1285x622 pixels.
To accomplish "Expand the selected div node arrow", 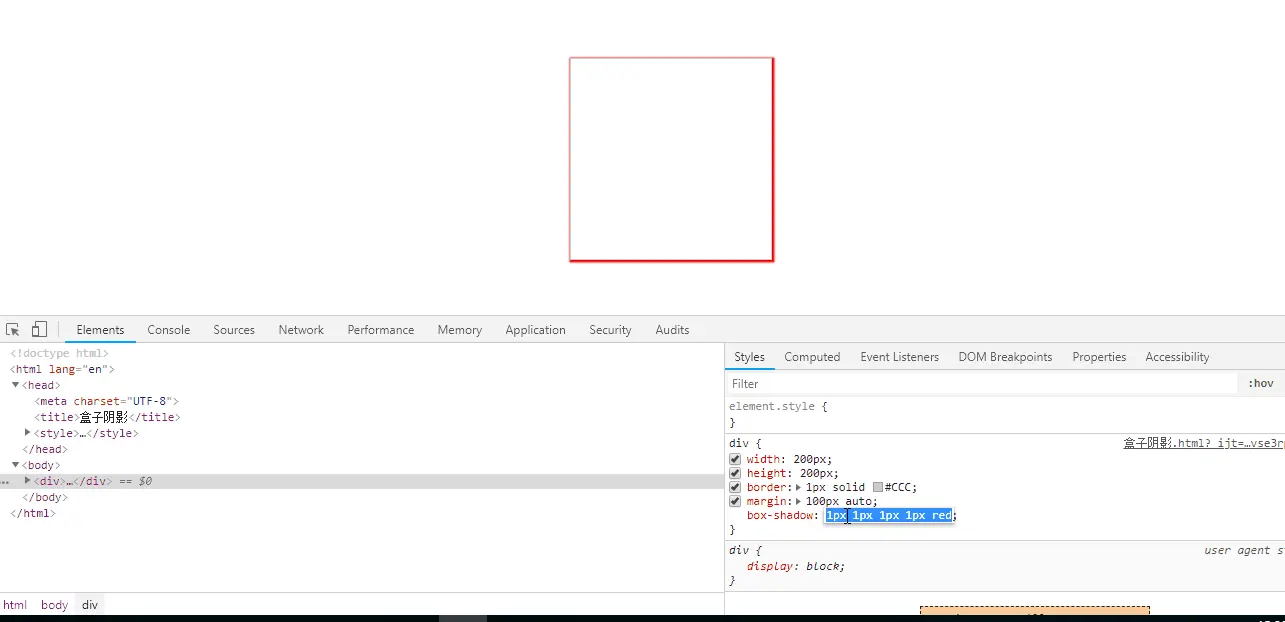I will coord(28,481).
